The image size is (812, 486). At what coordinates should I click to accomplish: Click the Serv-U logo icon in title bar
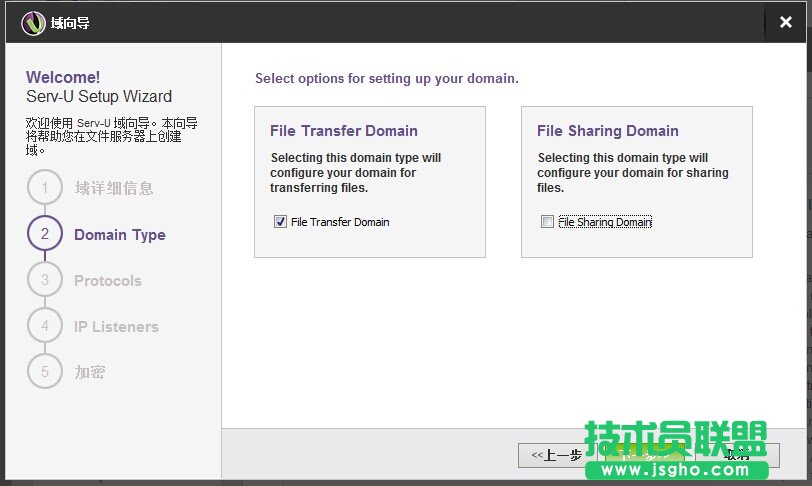click(x=33, y=22)
